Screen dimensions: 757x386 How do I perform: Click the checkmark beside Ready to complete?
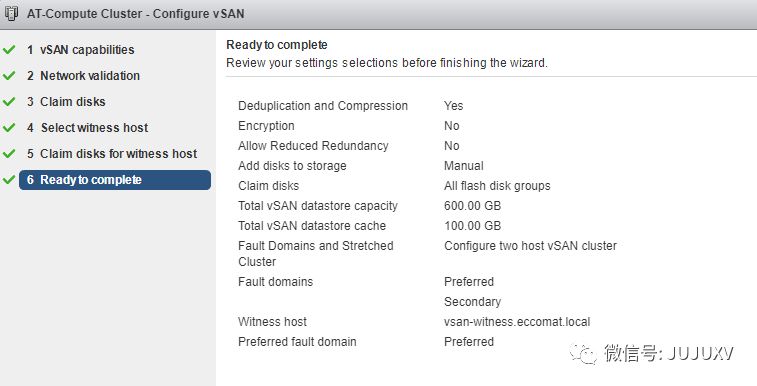tap(9, 180)
